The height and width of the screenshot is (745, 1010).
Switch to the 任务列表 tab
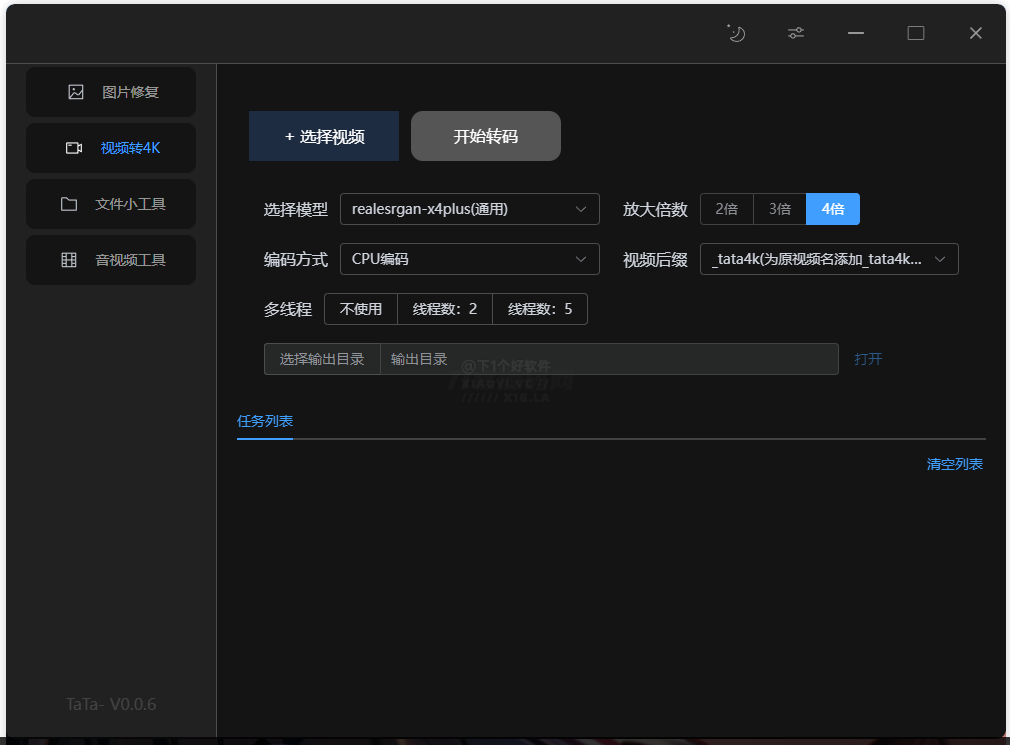pyautogui.click(x=264, y=422)
